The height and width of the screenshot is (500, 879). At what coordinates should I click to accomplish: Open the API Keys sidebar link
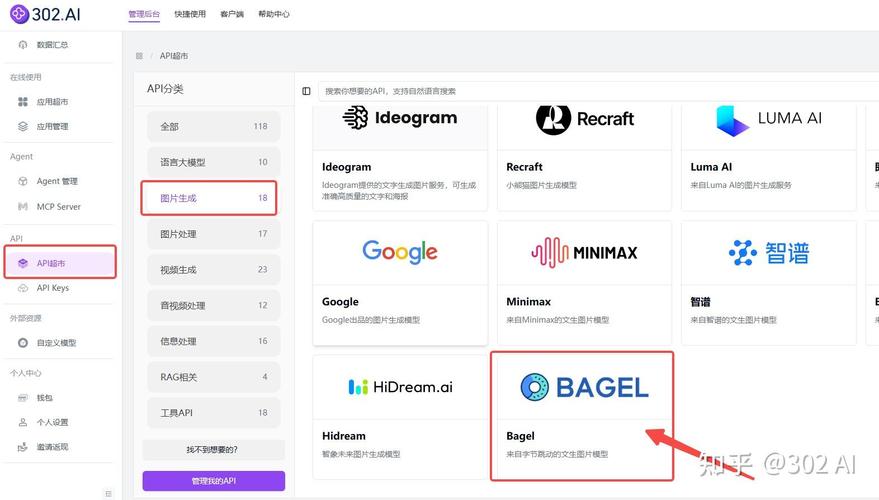pos(53,288)
